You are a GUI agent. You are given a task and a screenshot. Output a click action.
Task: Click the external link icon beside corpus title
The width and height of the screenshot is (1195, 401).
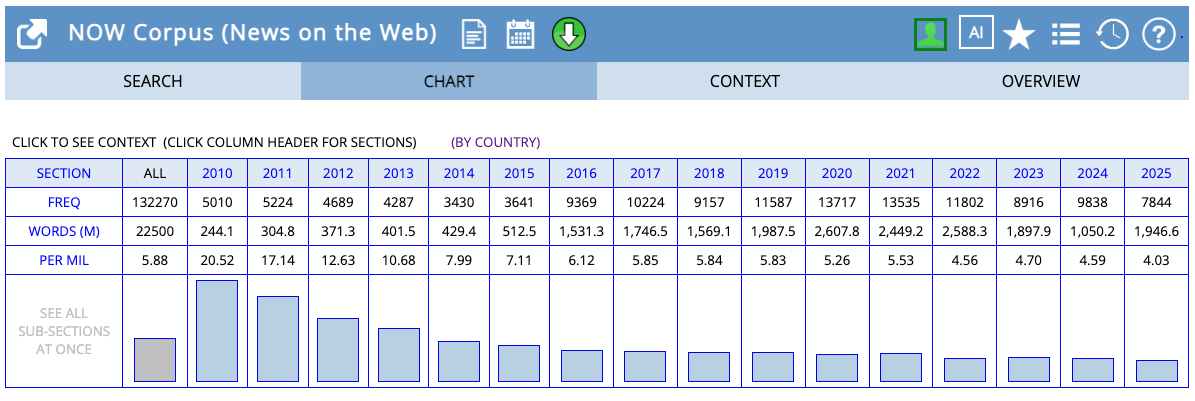[33, 34]
